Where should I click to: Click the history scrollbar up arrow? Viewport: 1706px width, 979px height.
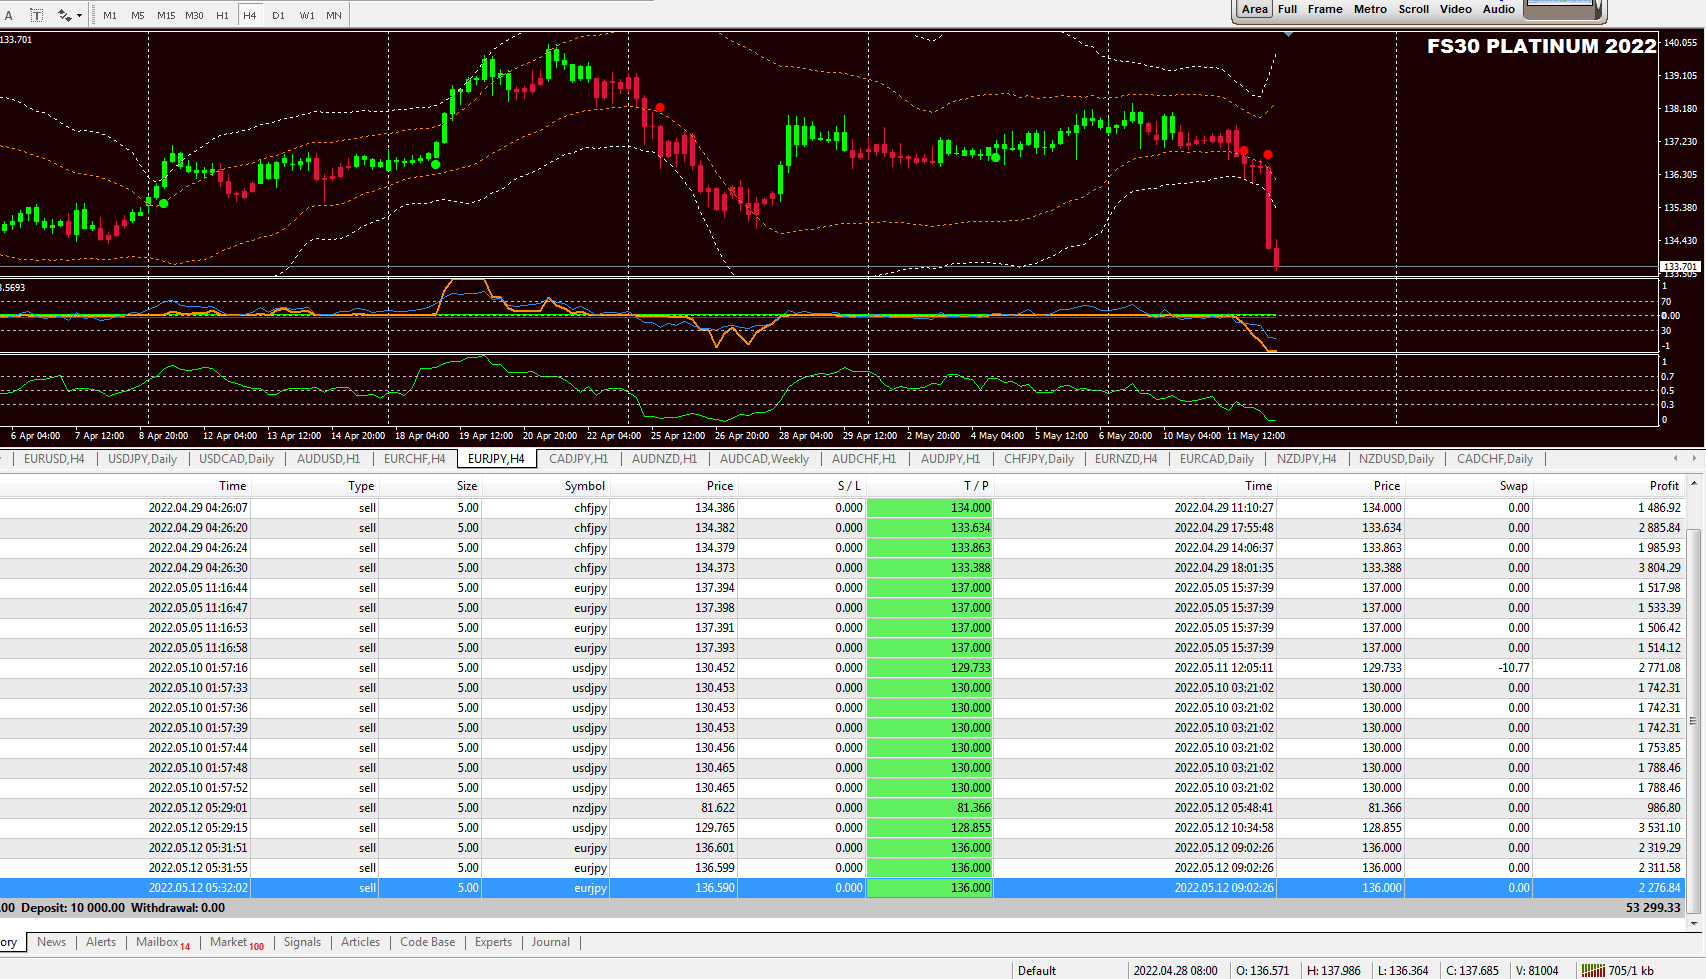1694,484
